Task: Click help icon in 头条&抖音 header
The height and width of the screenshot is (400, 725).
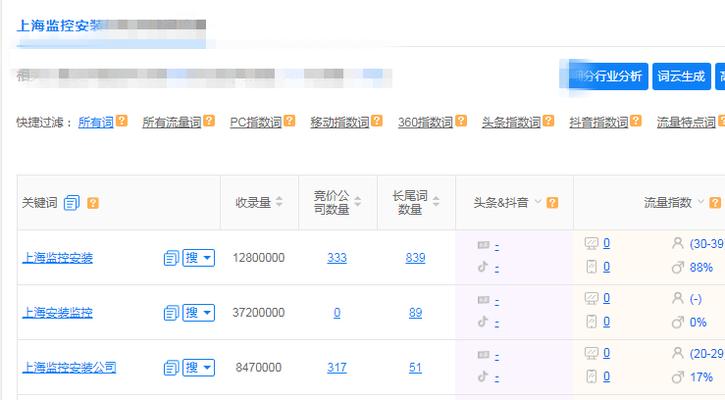Action: tap(552, 203)
